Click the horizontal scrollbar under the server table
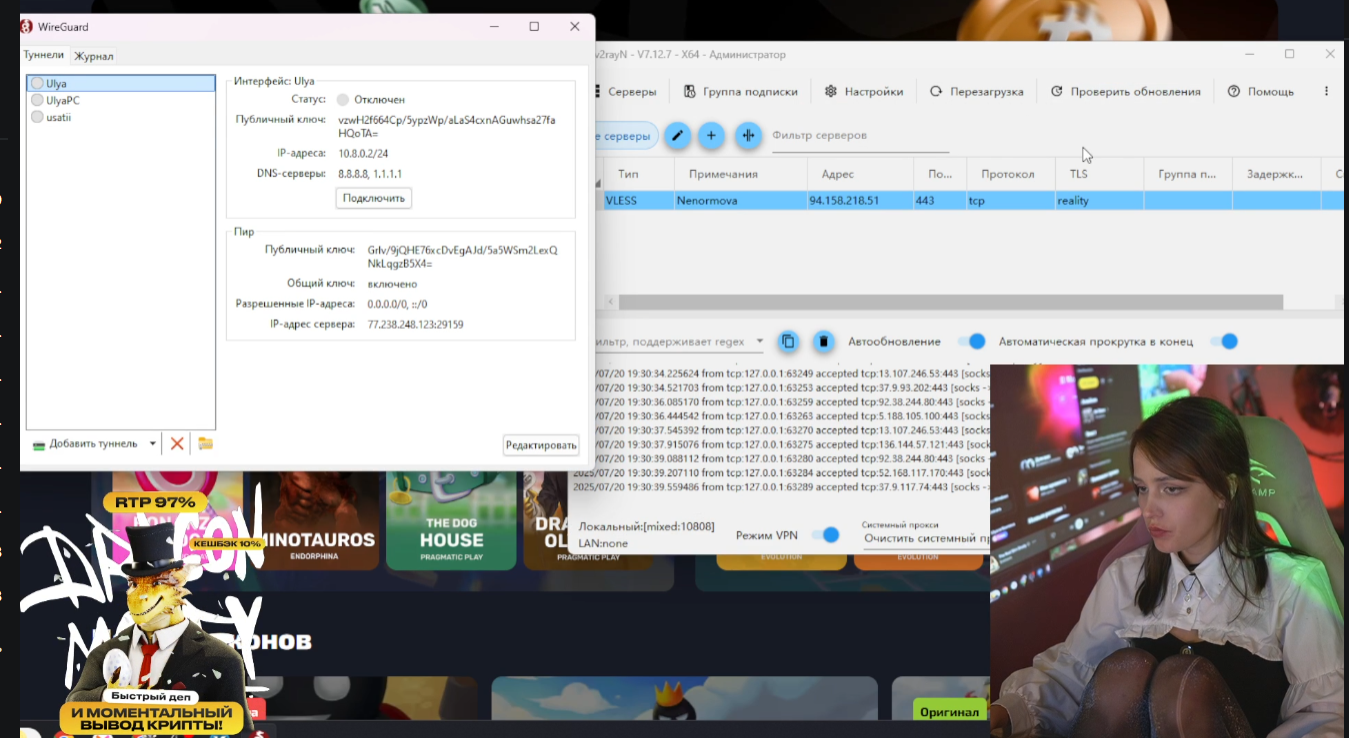The image size is (1349, 738). [x=950, y=302]
